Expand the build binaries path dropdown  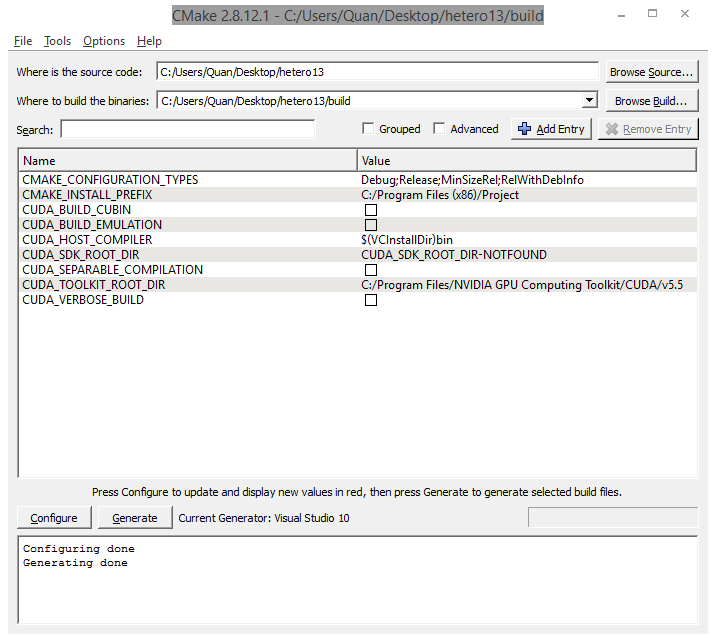tap(589, 100)
